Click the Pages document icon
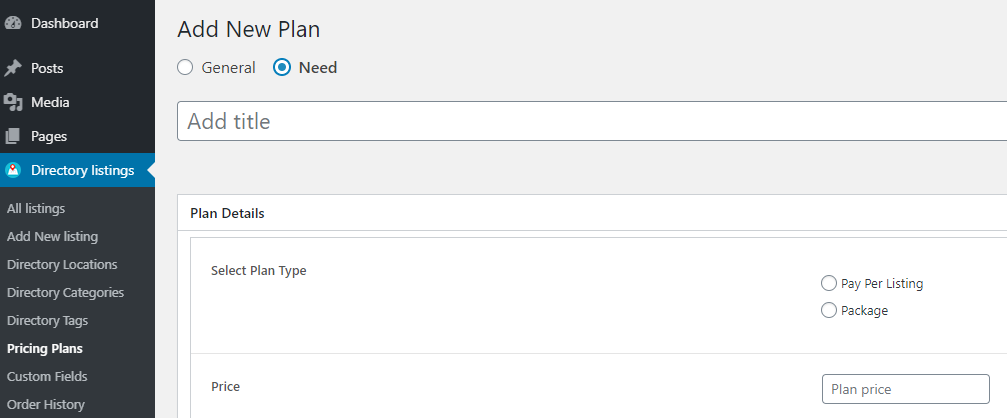The image size is (1007, 418). (x=13, y=136)
